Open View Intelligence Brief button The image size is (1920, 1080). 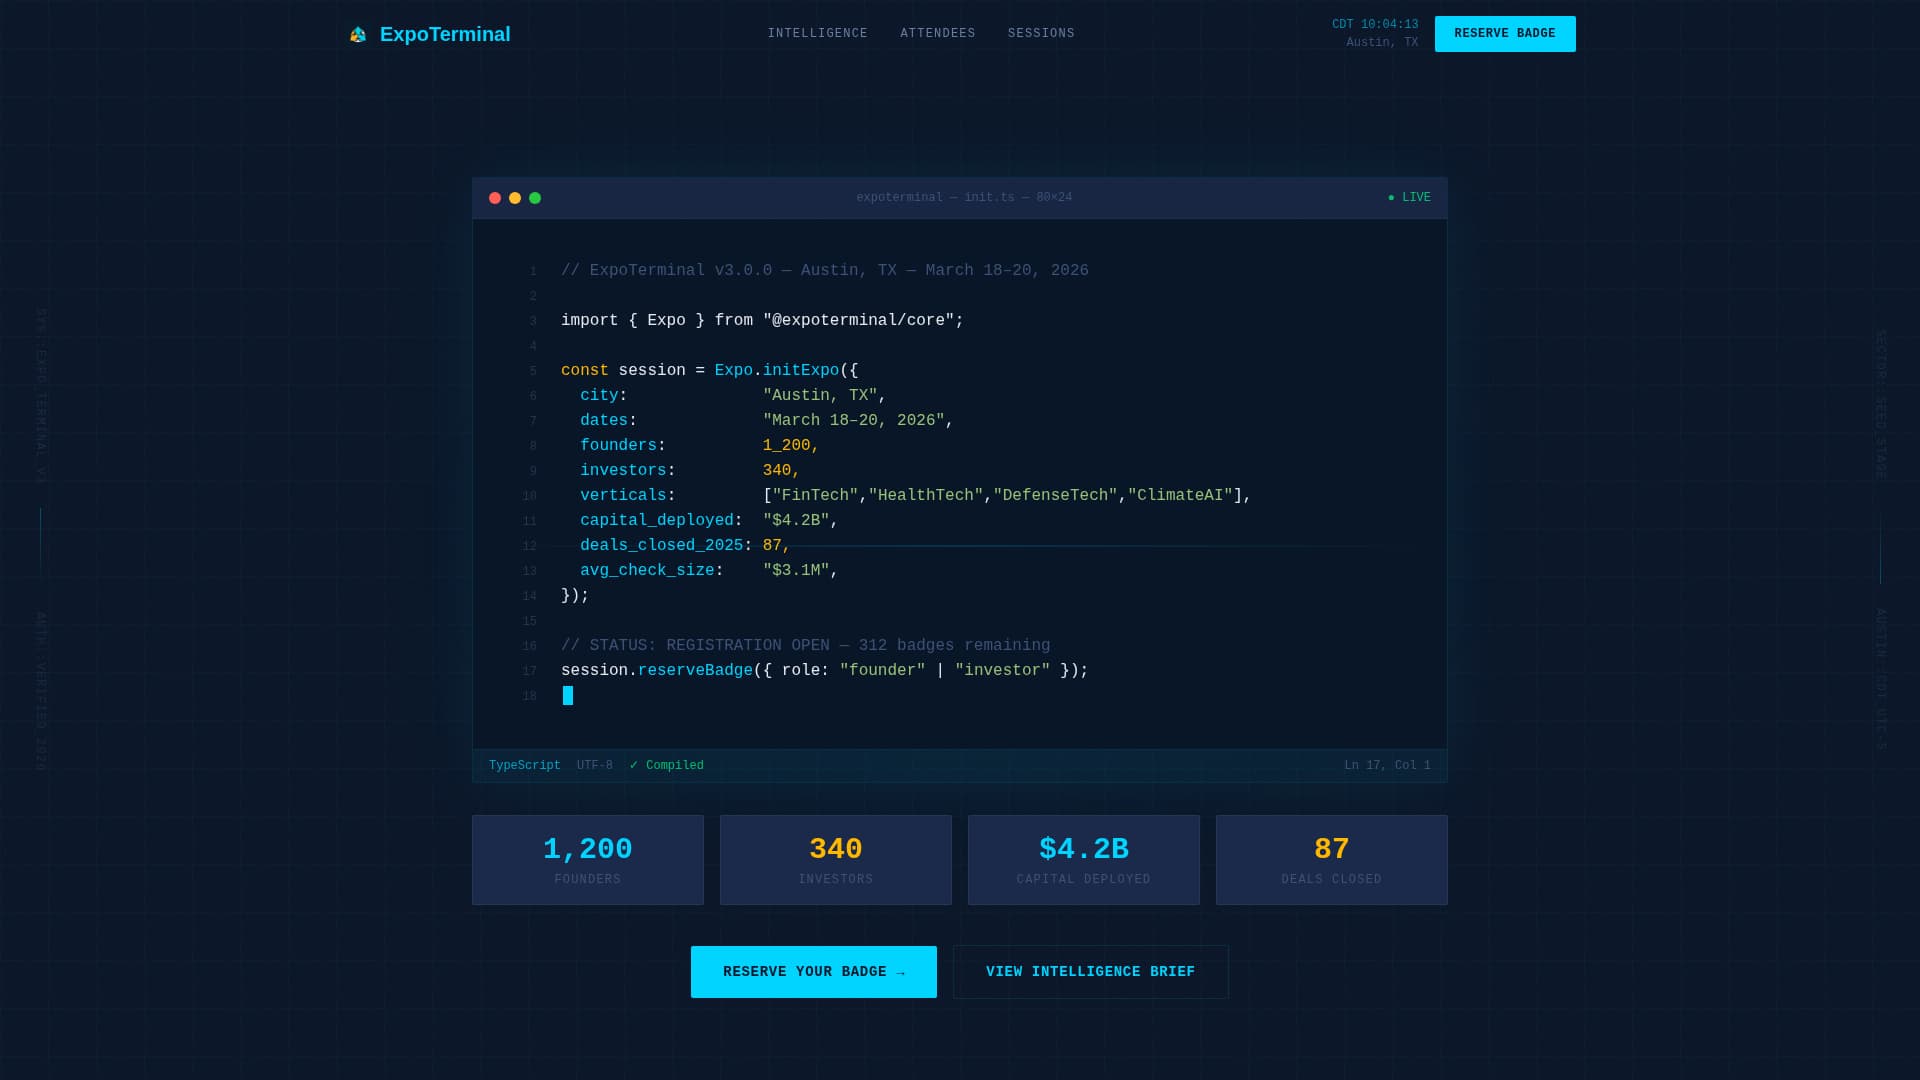(1091, 972)
